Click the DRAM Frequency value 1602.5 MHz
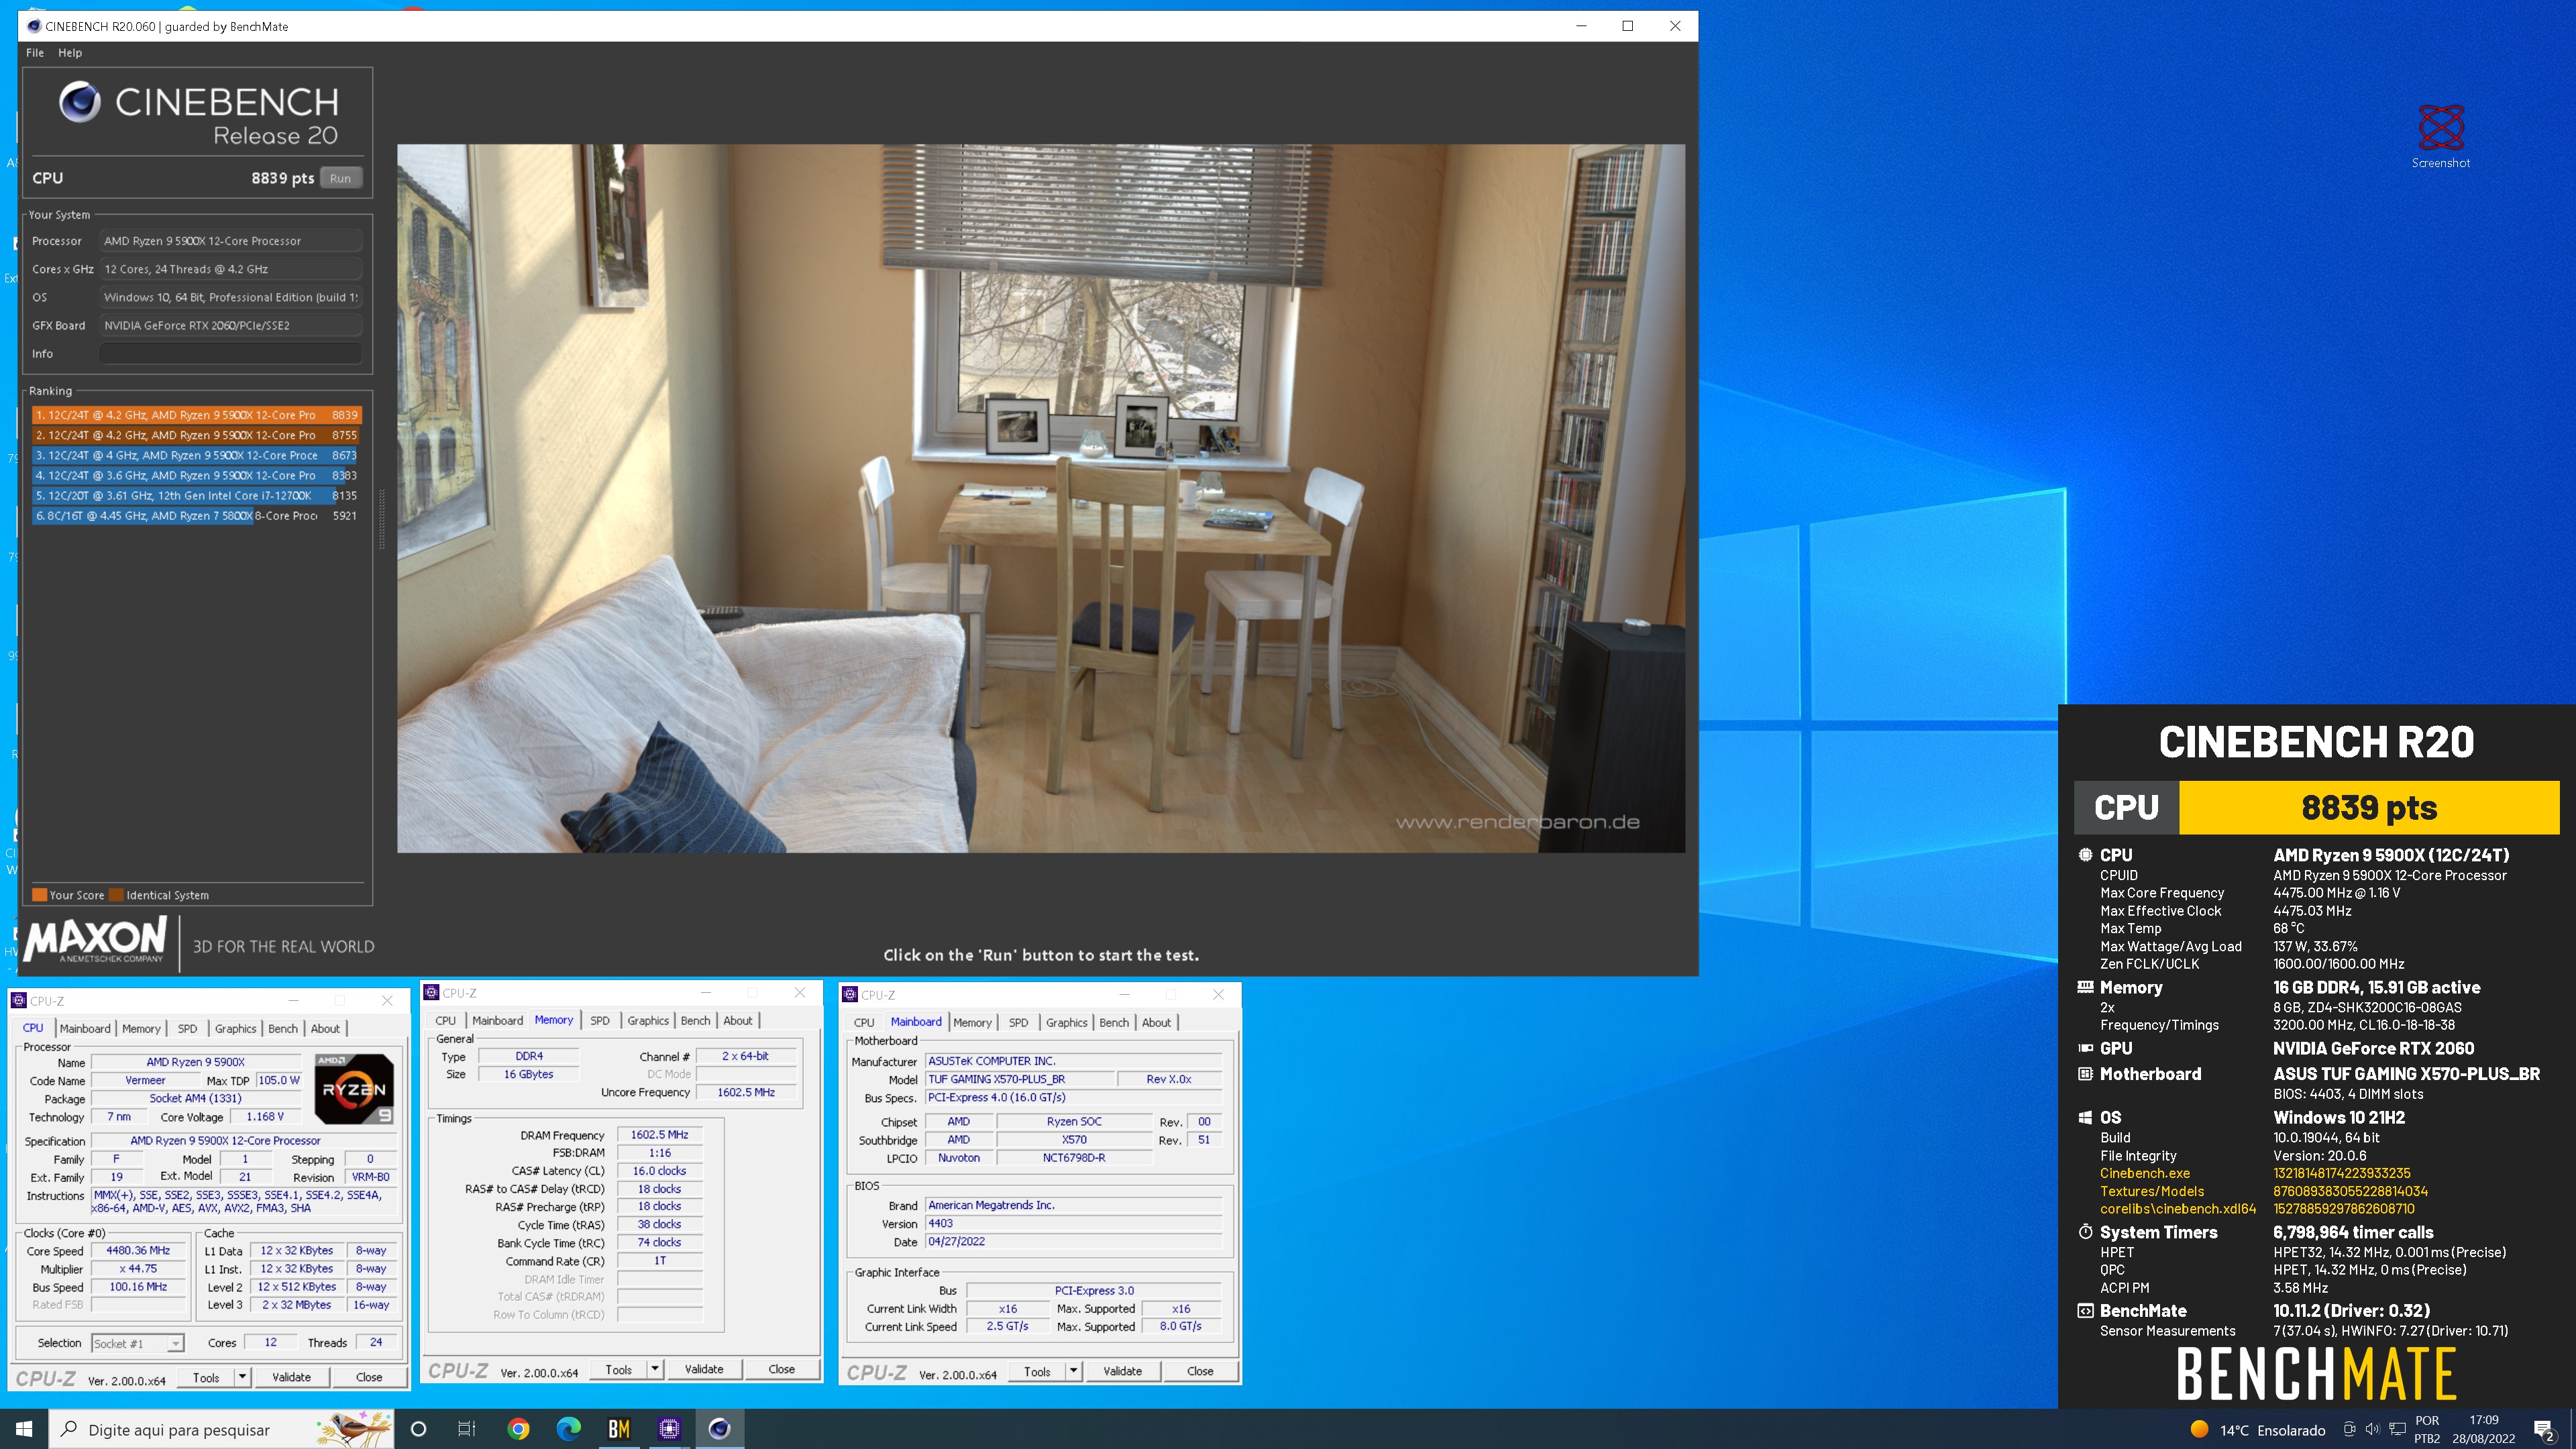This screenshot has height=1449, width=2576. point(659,1135)
